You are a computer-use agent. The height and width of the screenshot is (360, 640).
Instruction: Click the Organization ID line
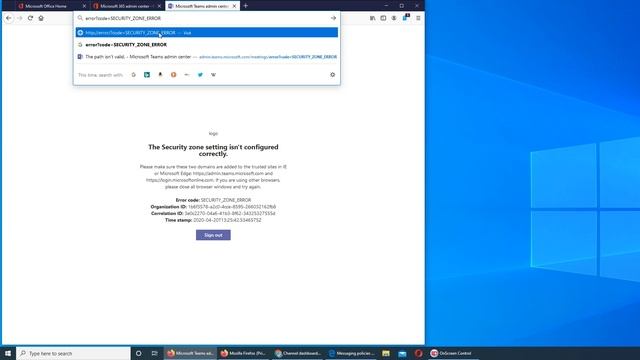[x=213, y=207]
